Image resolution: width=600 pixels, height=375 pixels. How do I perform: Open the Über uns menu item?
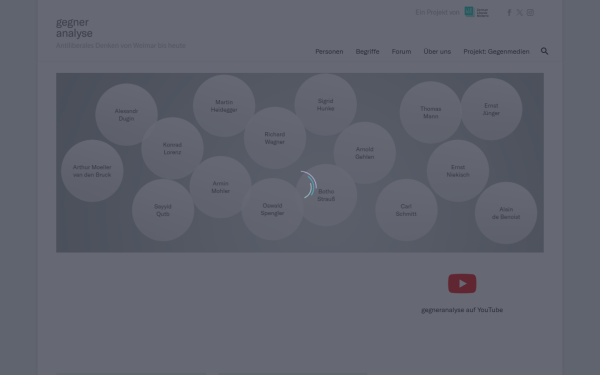point(437,51)
